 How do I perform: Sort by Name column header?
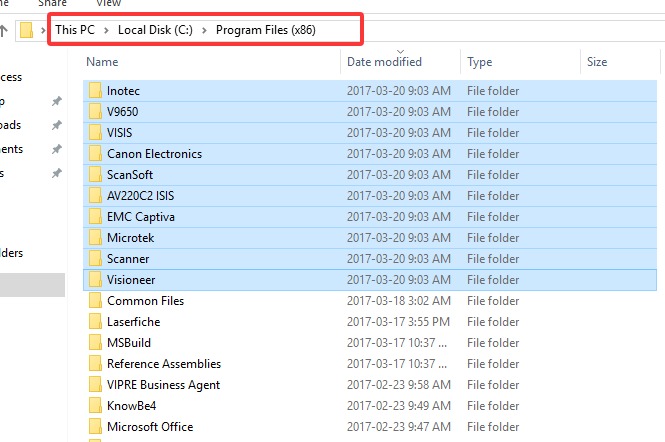tap(102, 62)
